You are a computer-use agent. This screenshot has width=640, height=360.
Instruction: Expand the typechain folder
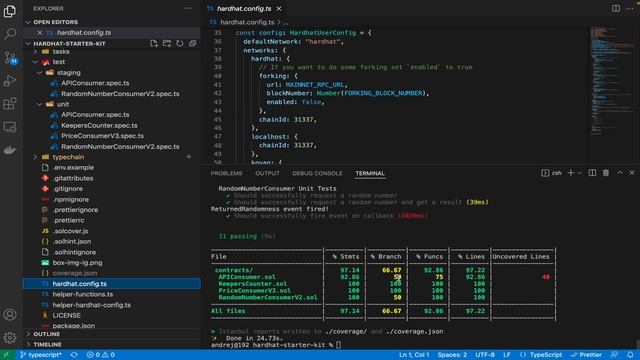(111, 157)
